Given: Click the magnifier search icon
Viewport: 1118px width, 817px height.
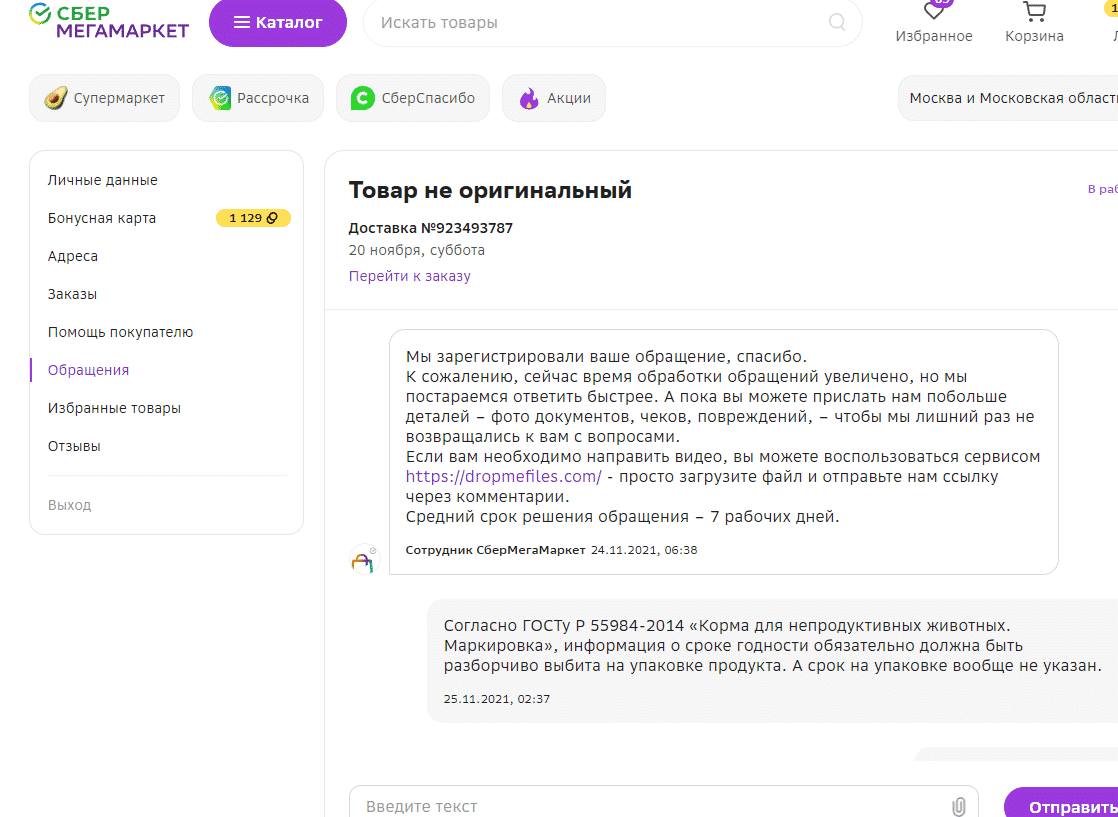Looking at the screenshot, I should point(837,23).
